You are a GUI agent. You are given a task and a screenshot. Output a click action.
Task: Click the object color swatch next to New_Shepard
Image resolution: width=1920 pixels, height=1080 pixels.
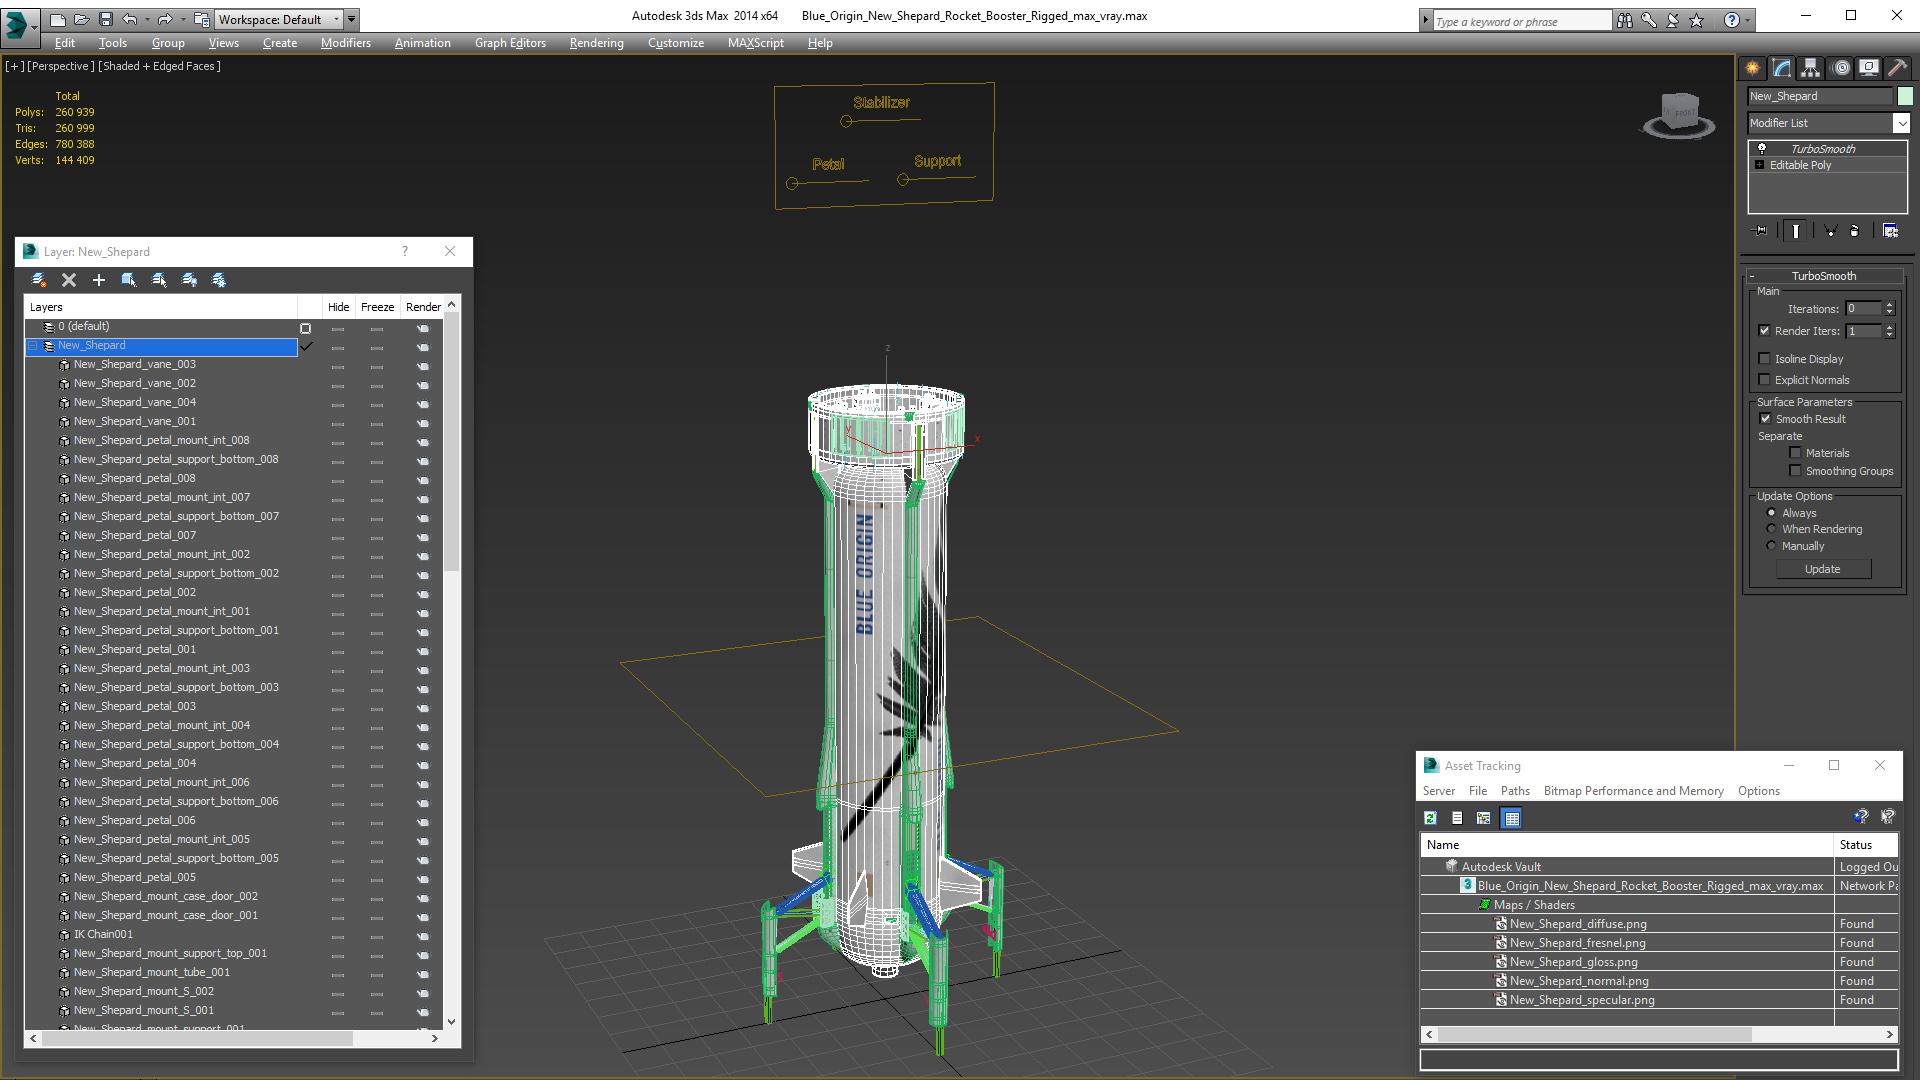[x=1905, y=96]
